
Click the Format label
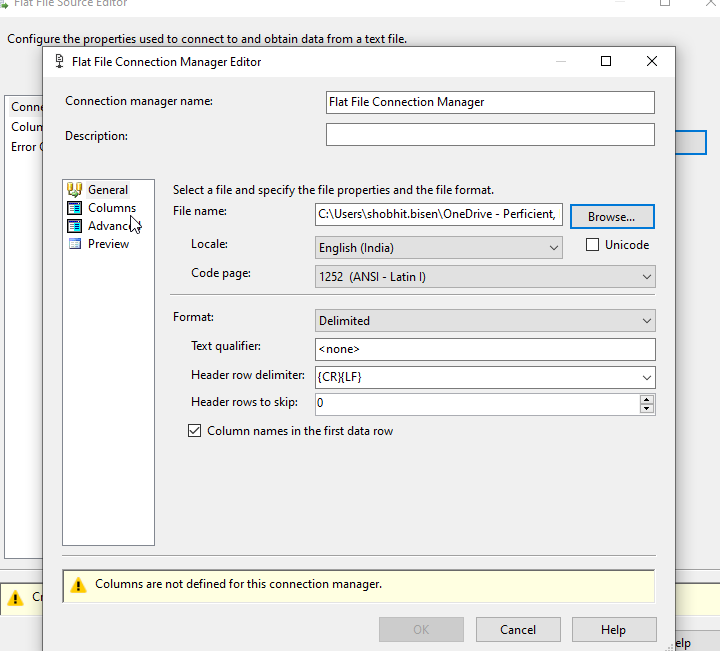(193, 317)
